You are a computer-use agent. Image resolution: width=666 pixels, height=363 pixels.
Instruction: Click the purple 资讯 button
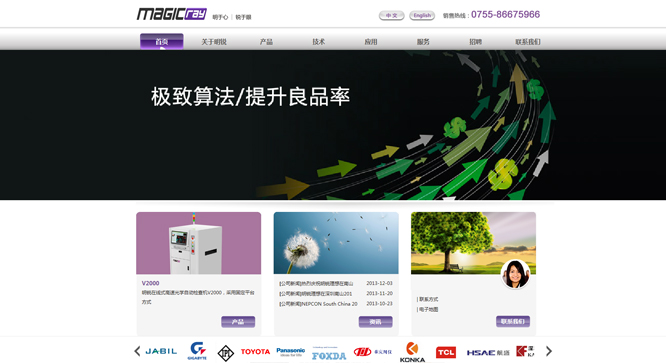(x=375, y=322)
